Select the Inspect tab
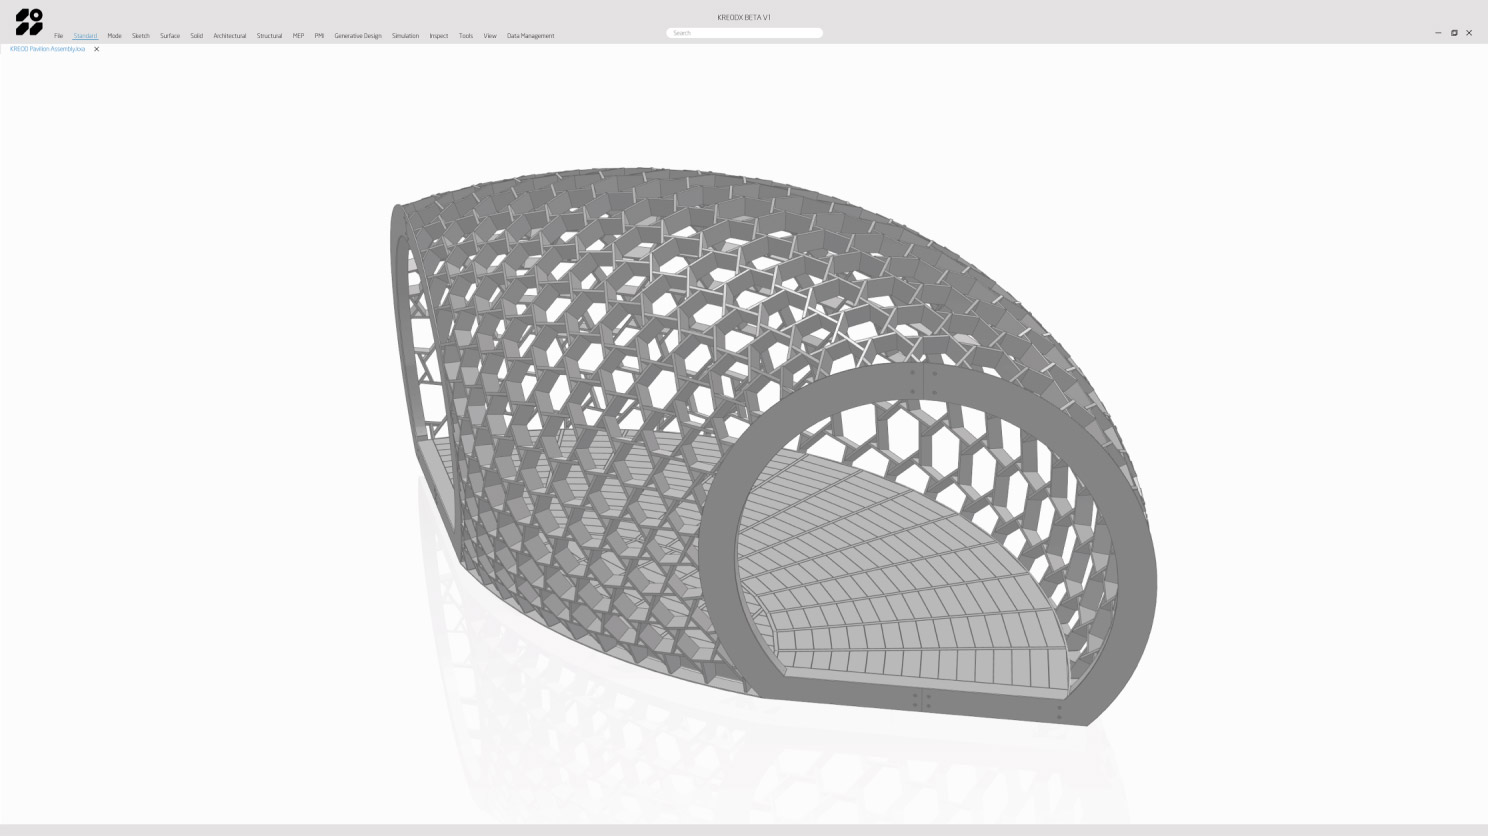1488x836 pixels. 438,36
